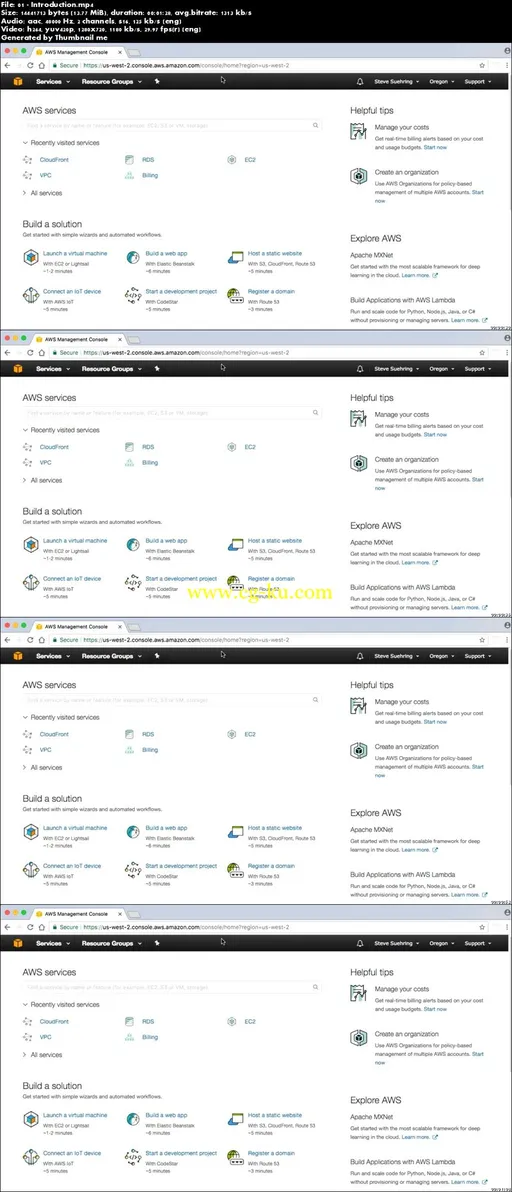Open the Support menu in the bottom frame
The height and width of the screenshot is (1192, 512).
point(477,943)
